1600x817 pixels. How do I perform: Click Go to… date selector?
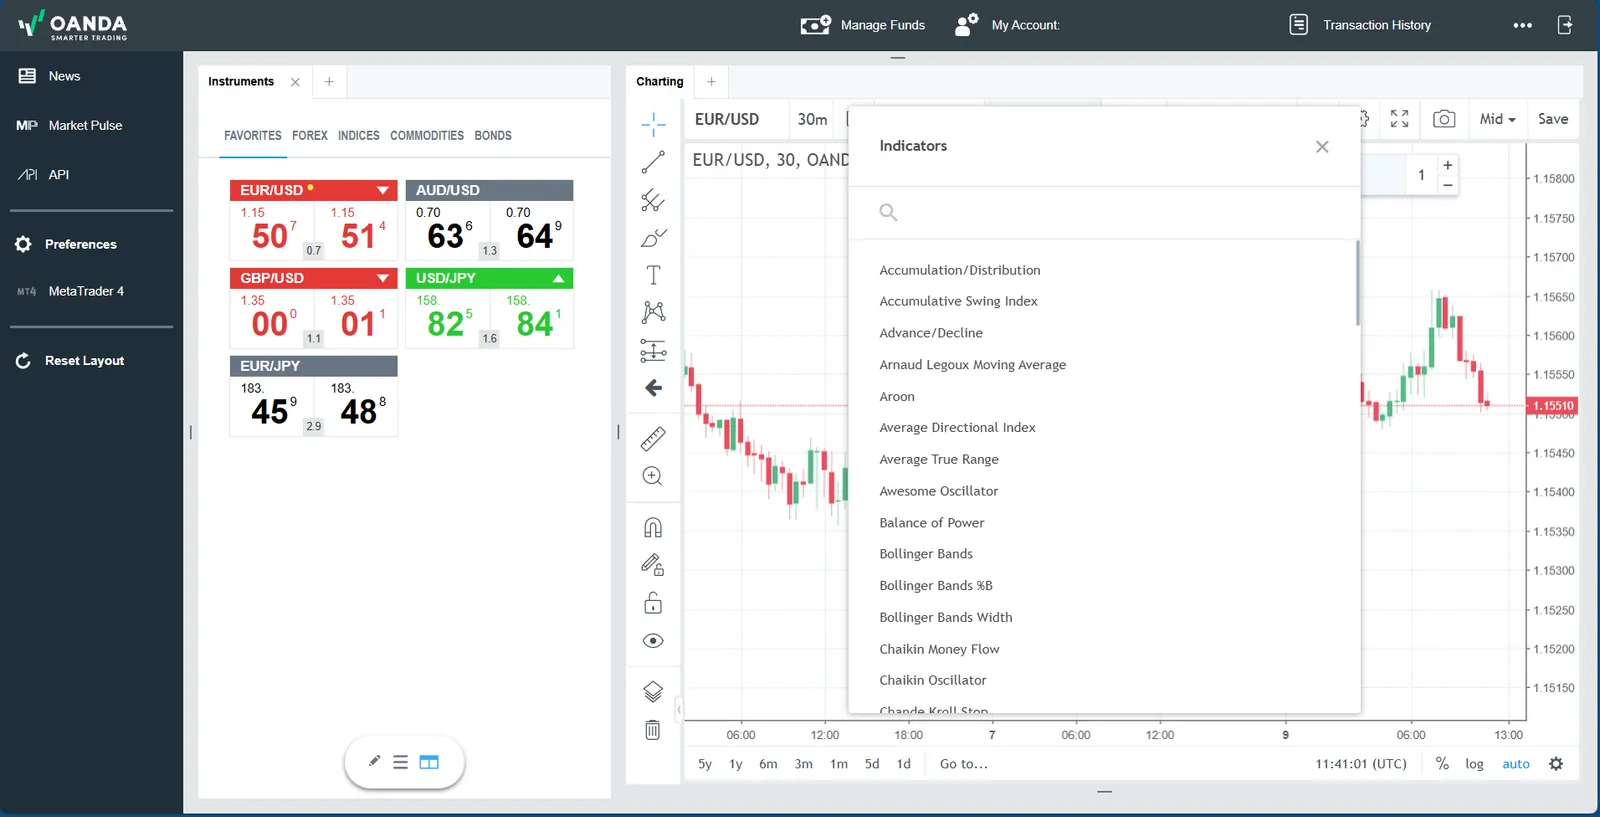coord(964,764)
